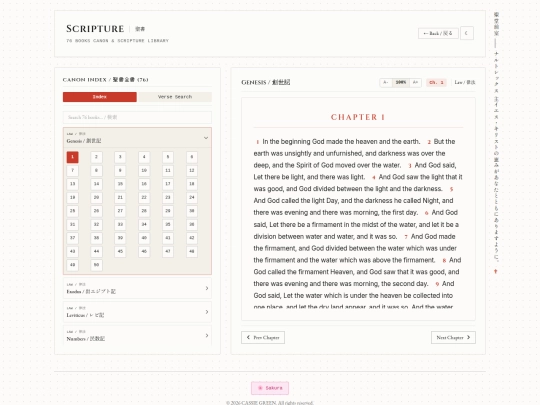Open Genesis chapter 44

point(96,251)
